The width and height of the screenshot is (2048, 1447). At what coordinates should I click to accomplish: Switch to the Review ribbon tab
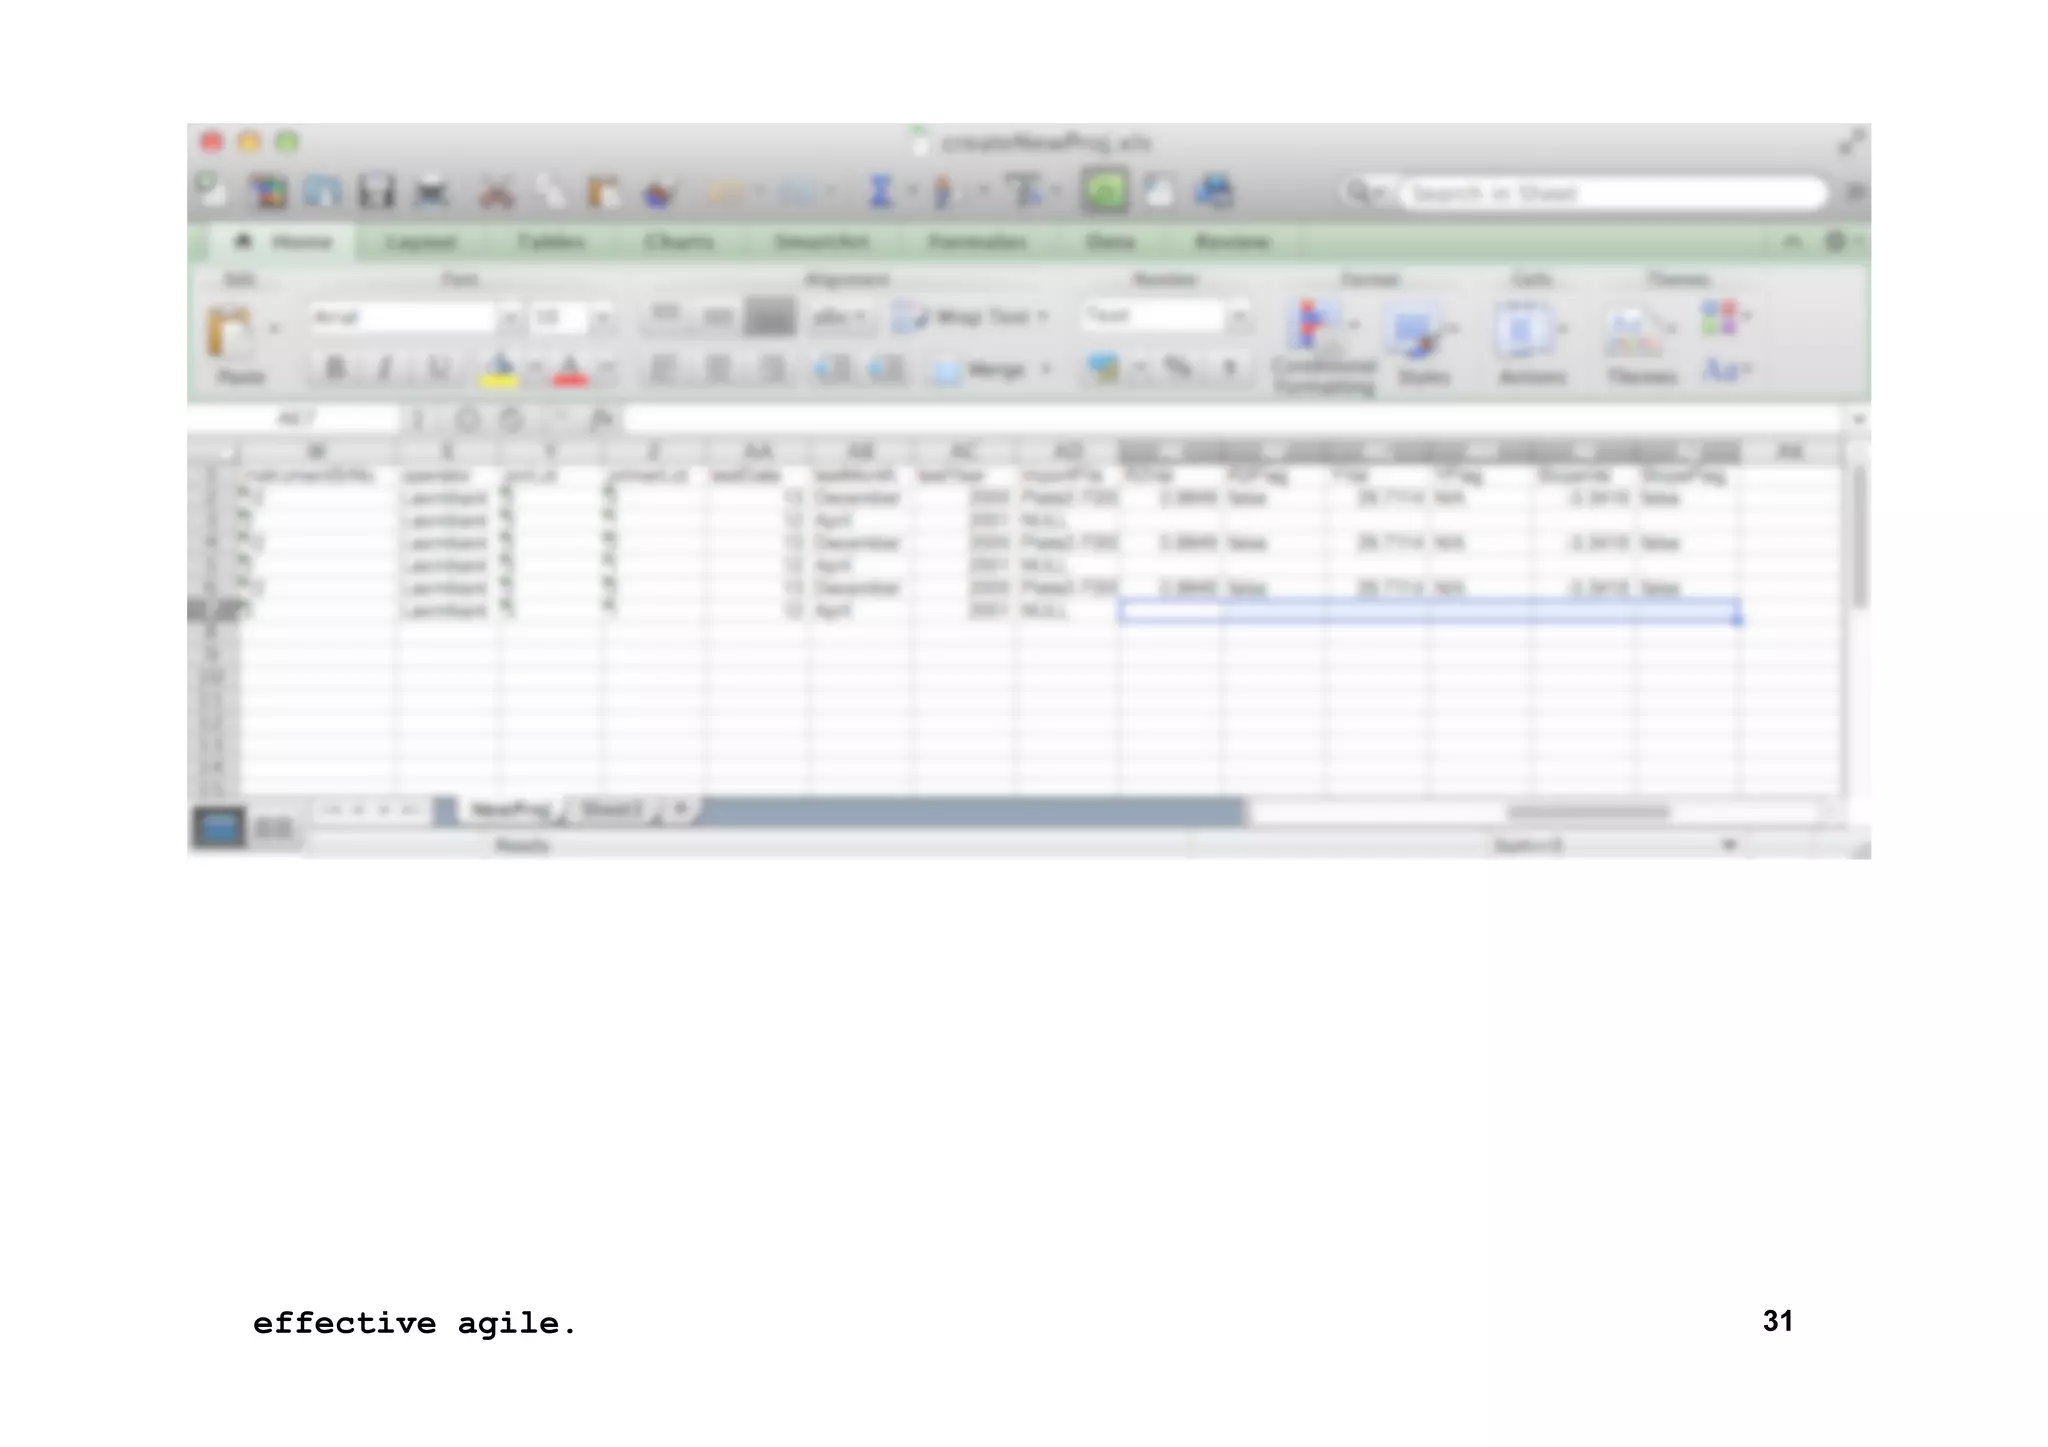coord(1232,242)
